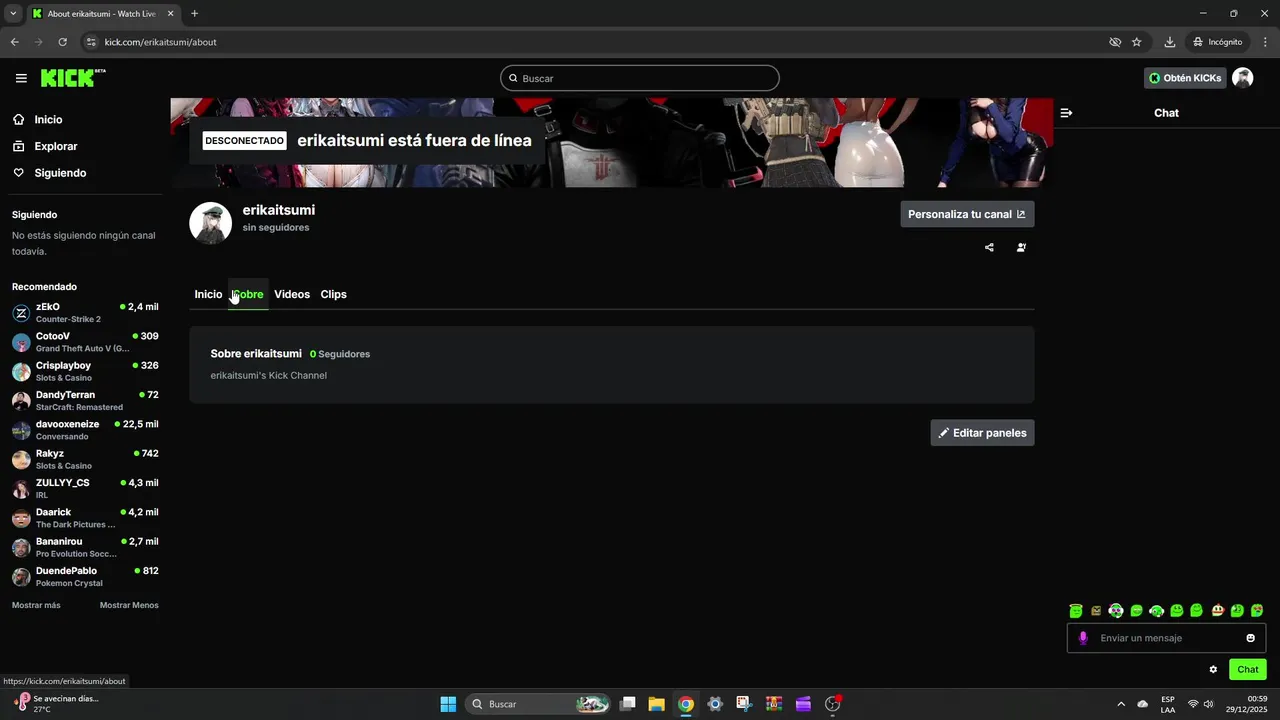Viewport: 1280px width, 720px height.
Task: Collapse chat panel with arrow icon
Action: point(1066,113)
